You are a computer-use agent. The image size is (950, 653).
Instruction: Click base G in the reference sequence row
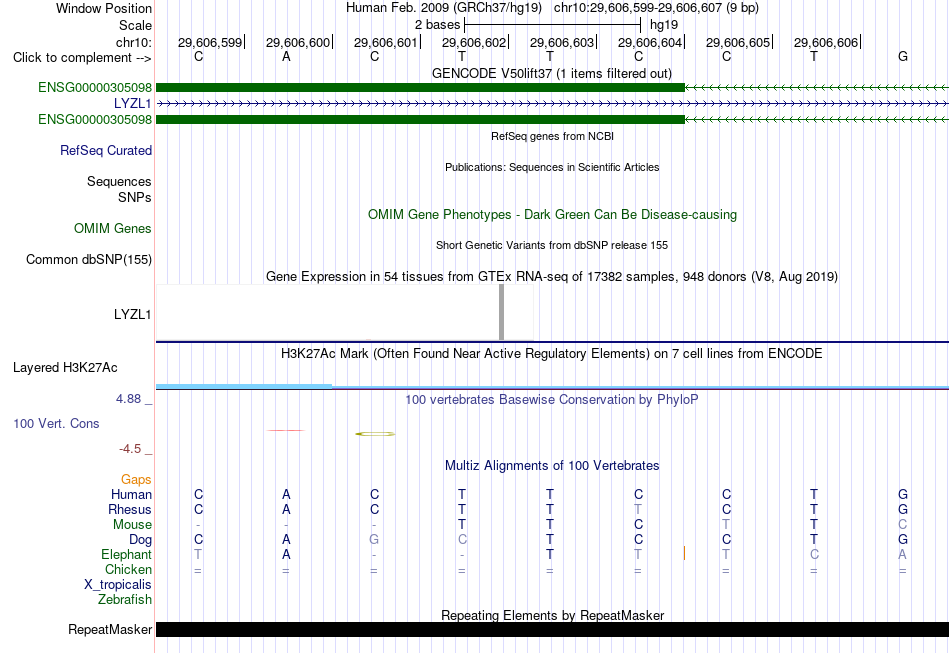coord(903,56)
